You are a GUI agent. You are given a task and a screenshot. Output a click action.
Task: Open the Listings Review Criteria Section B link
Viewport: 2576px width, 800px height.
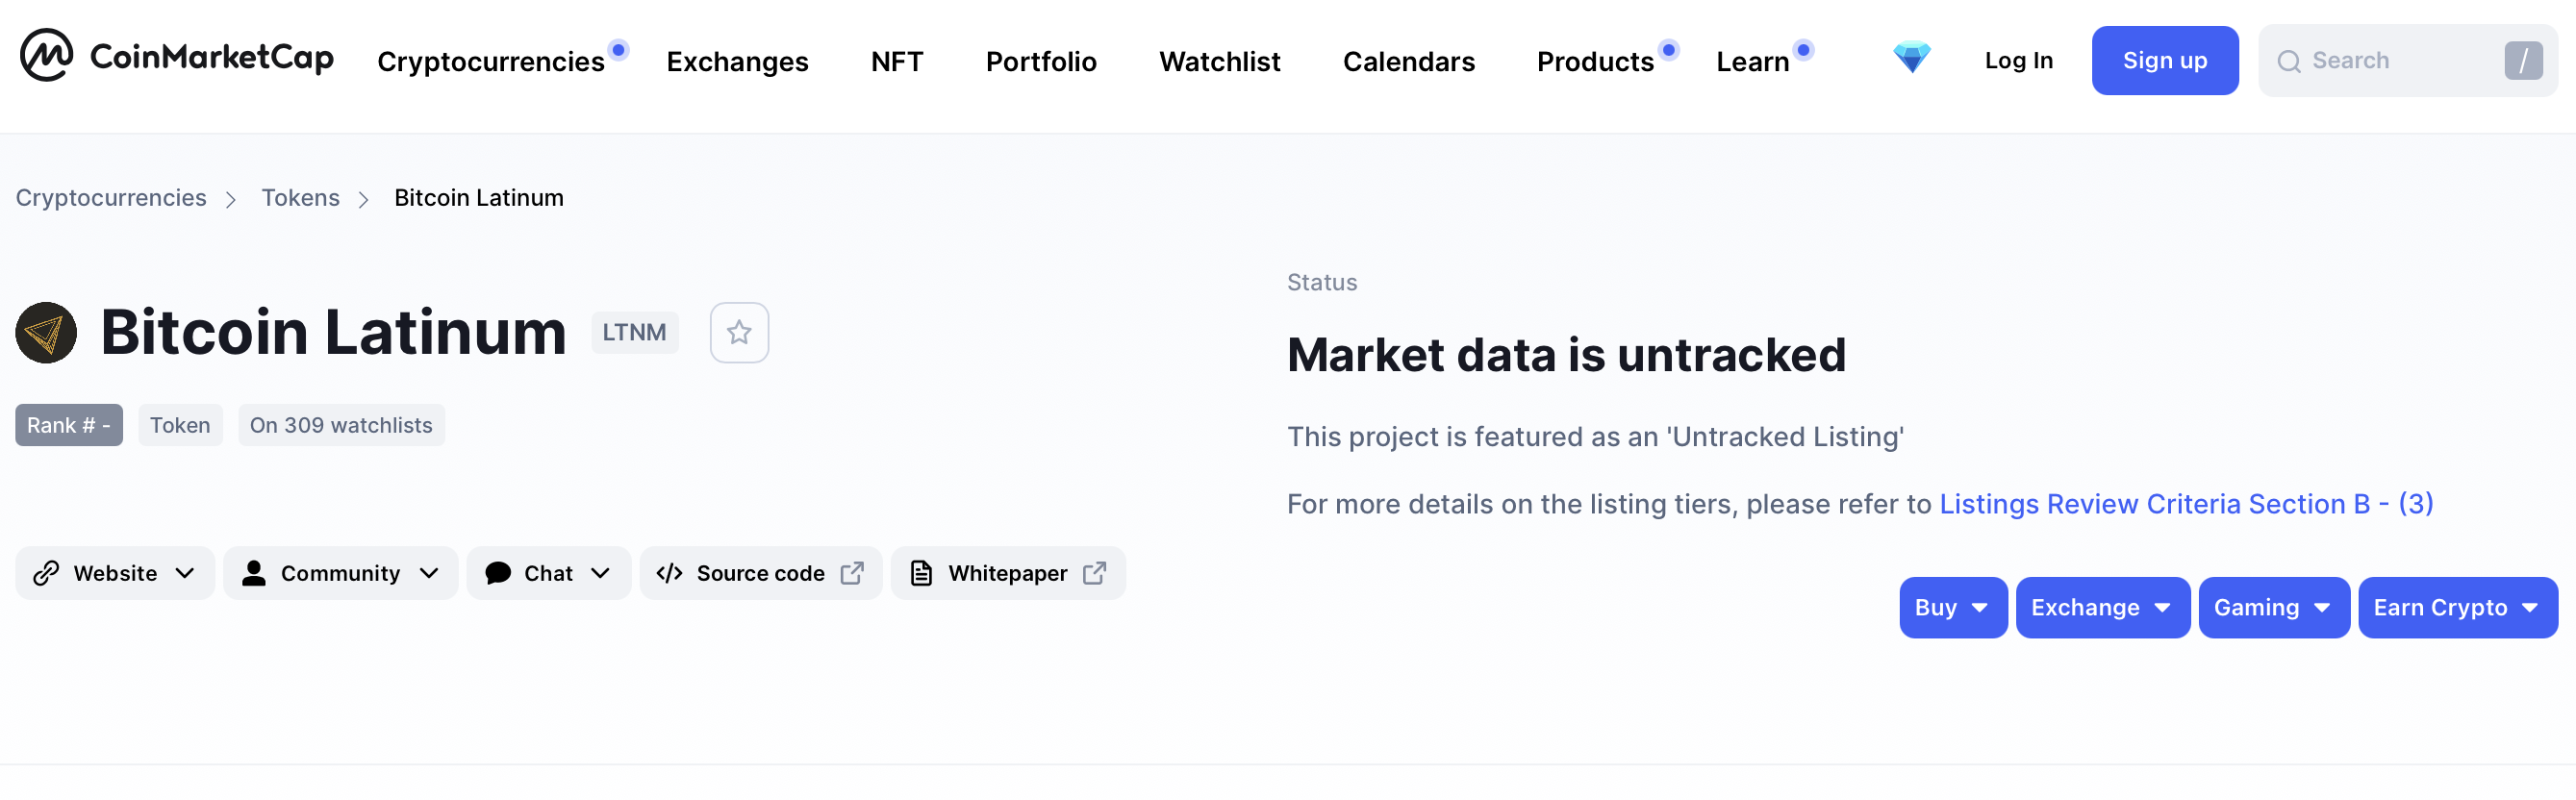point(2186,503)
